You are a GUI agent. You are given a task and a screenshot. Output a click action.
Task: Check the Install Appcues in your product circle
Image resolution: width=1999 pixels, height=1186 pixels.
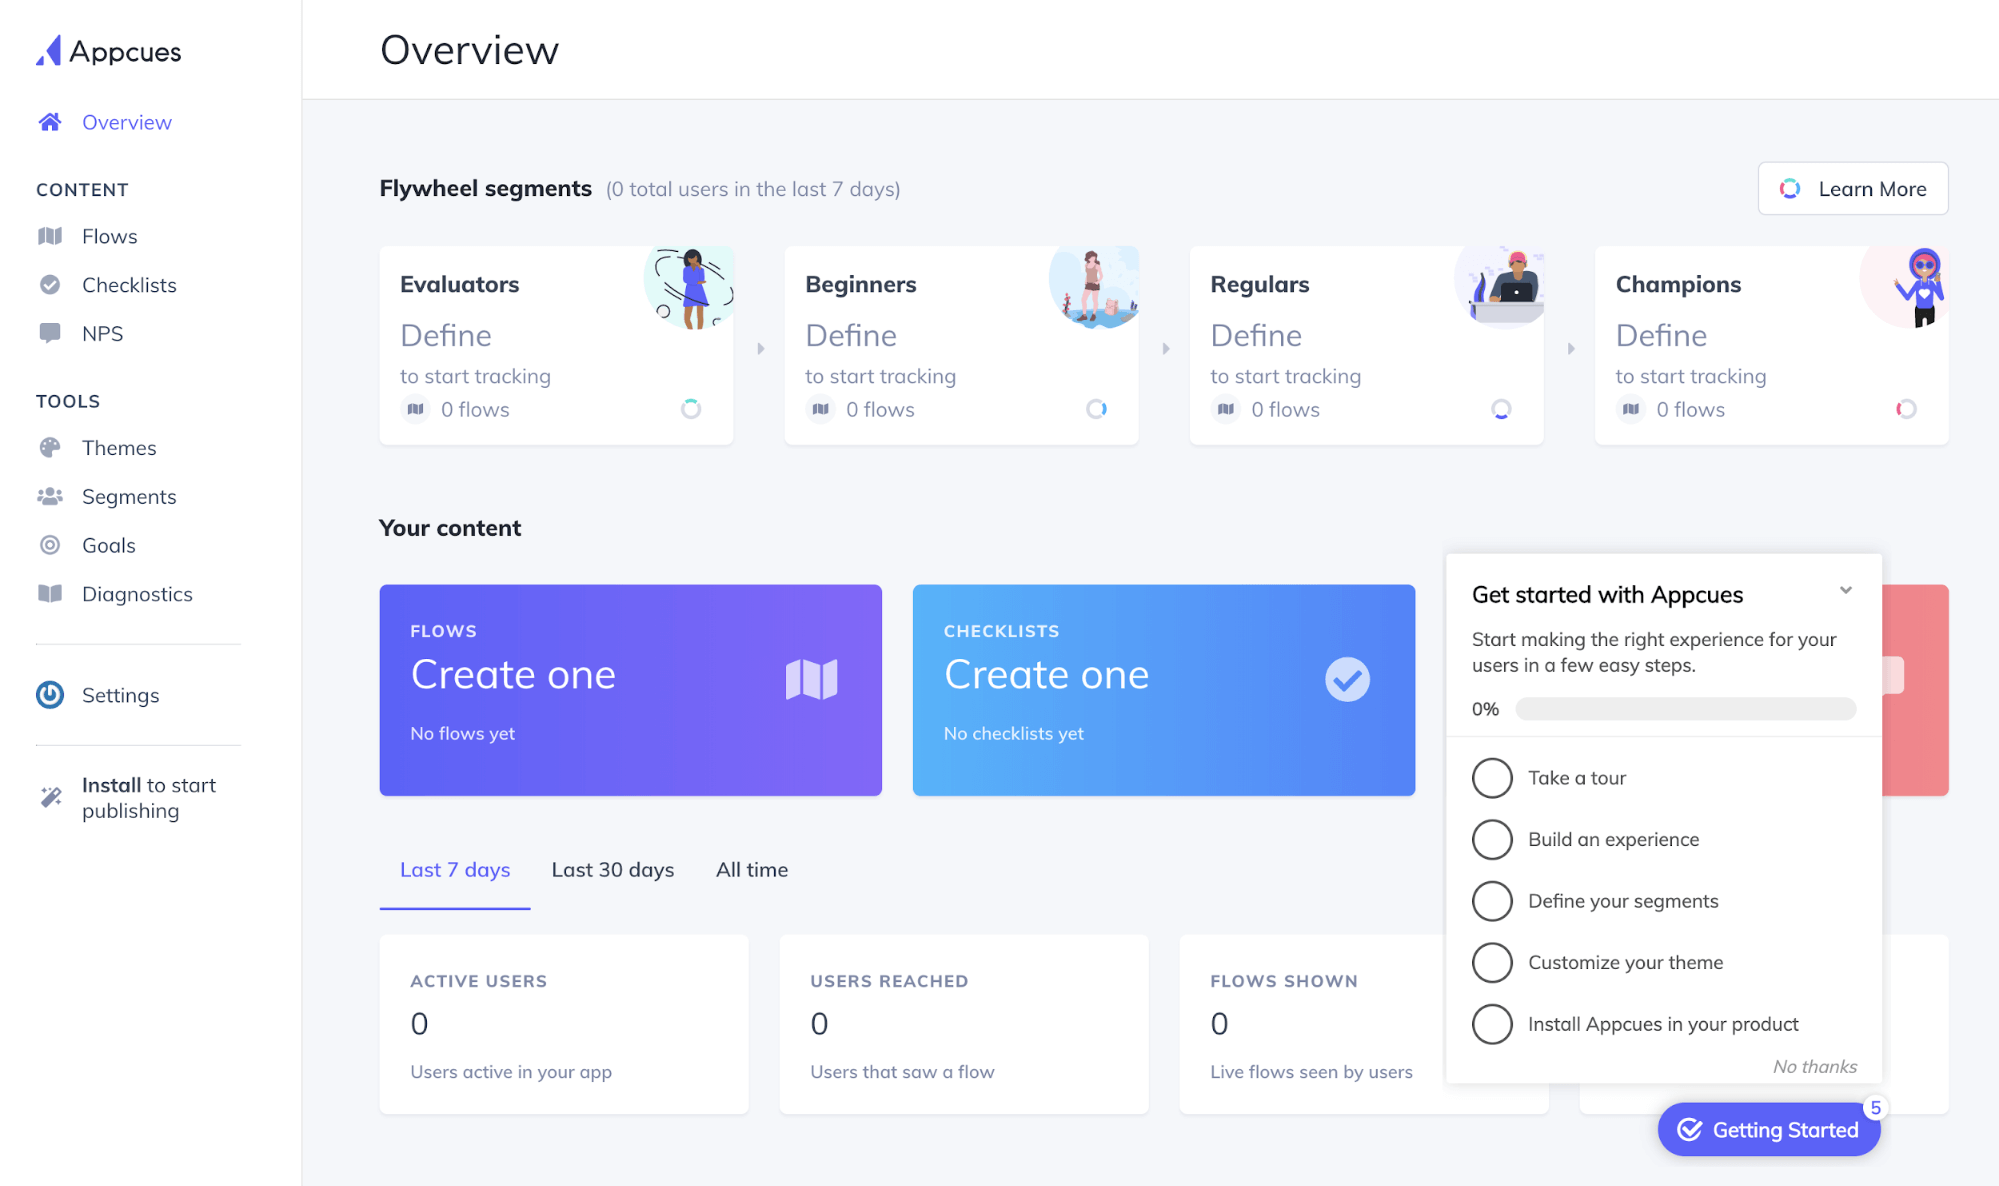[1492, 1024]
